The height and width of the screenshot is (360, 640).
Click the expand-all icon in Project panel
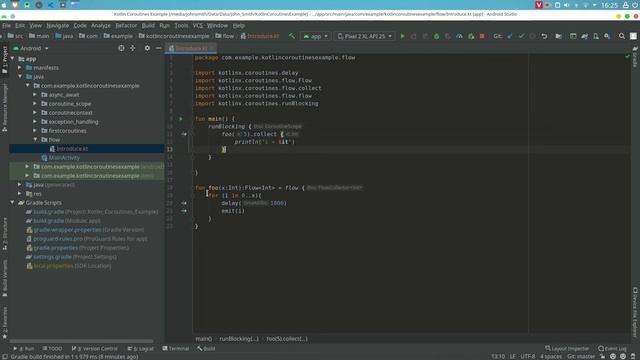(x=133, y=48)
